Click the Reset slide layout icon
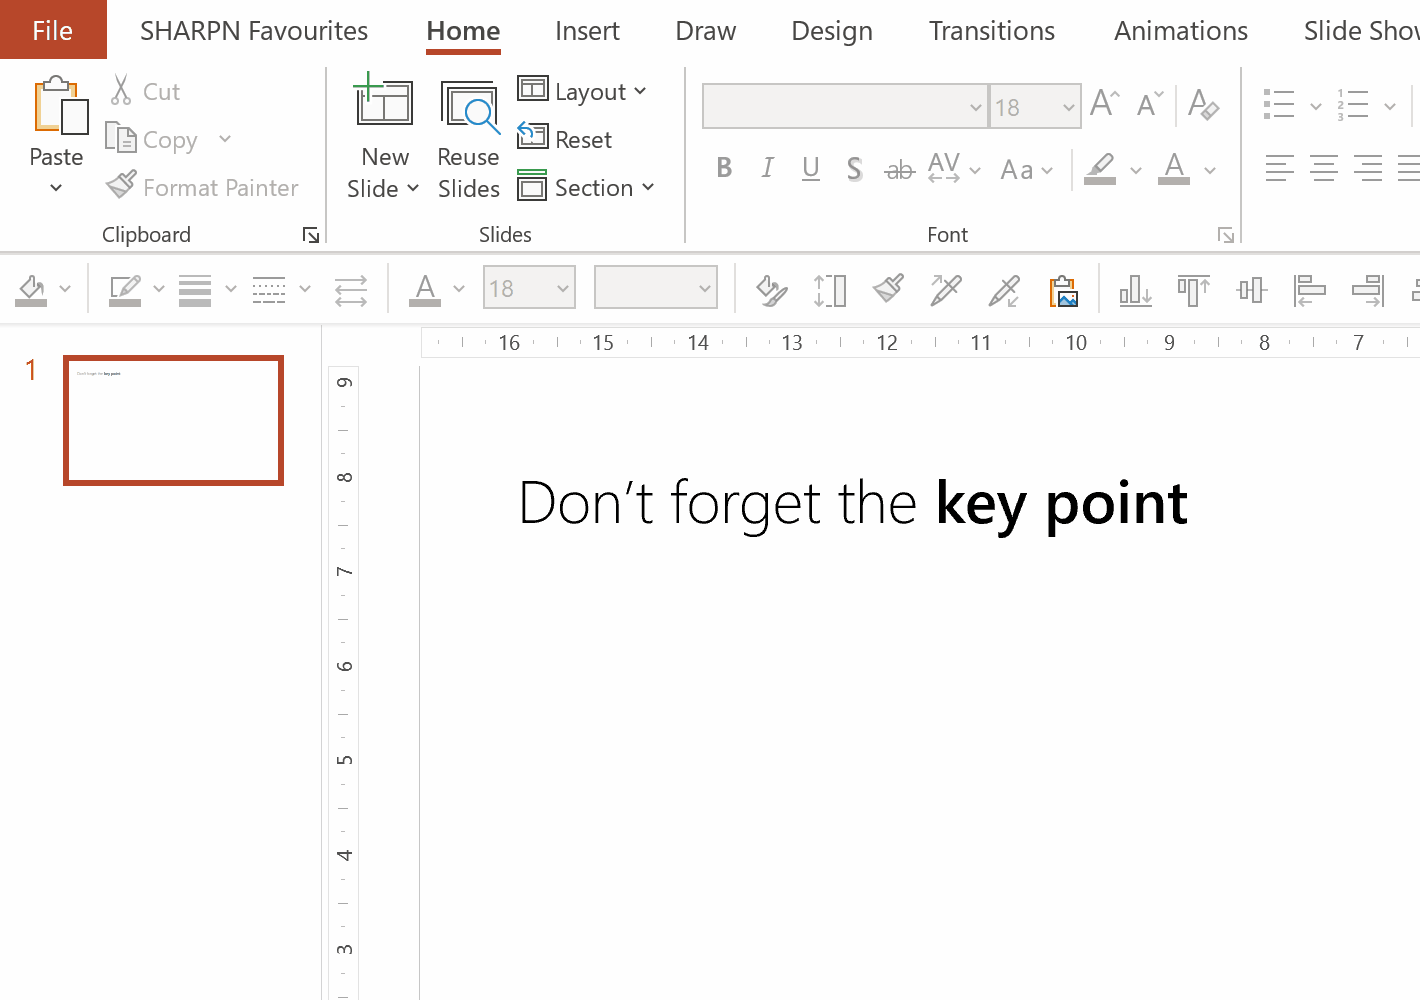Viewport: 1420px width, 1000px height. pos(535,138)
